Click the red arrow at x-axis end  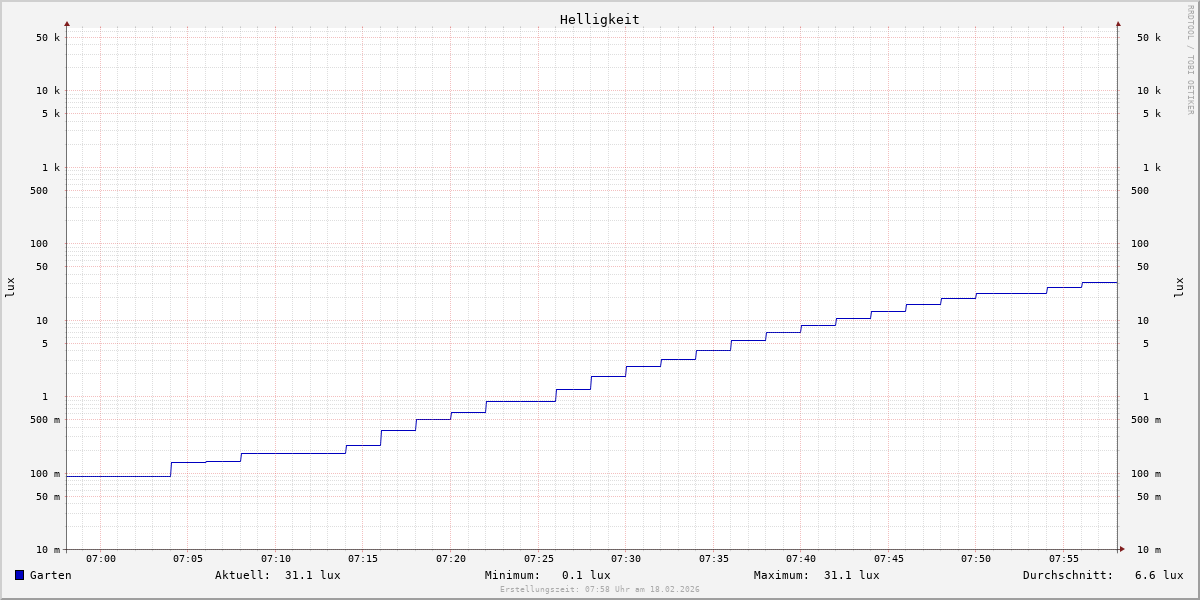pyautogui.click(x=1121, y=549)
